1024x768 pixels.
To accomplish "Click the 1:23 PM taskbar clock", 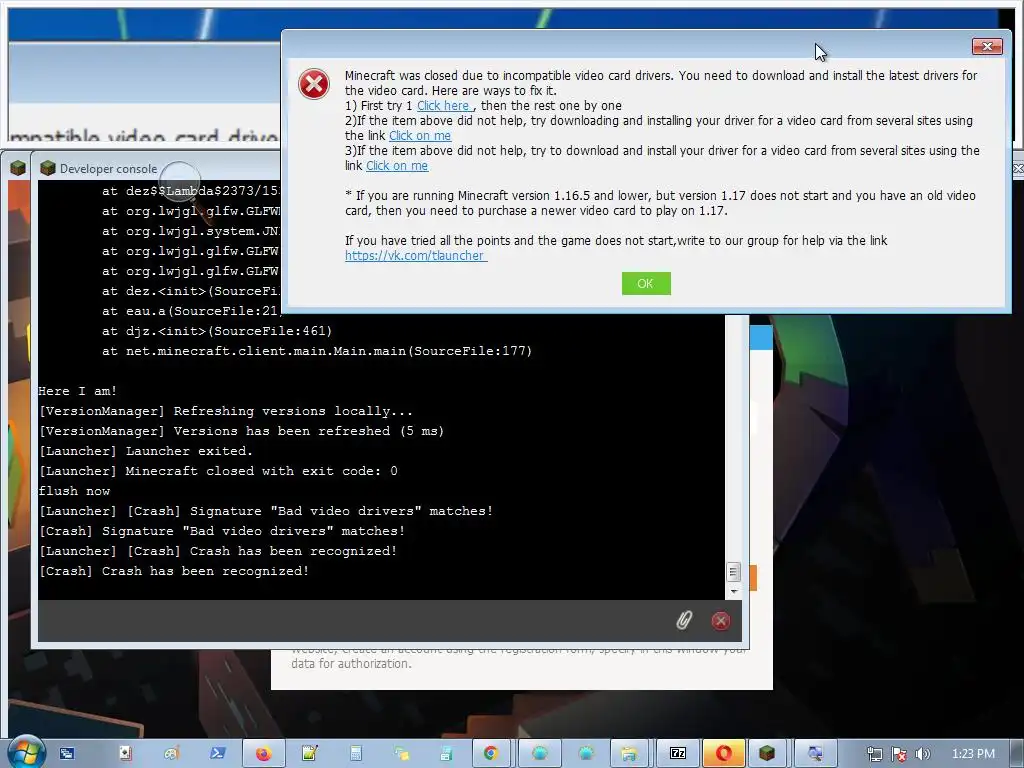I will click(x=973, y=754).
